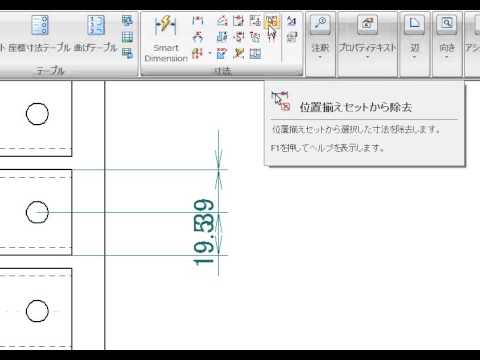The width and height of the screenshot is (480, 360).
Task: Click the 座標寸法テーブル table icon
Action: tap(40, 25)
